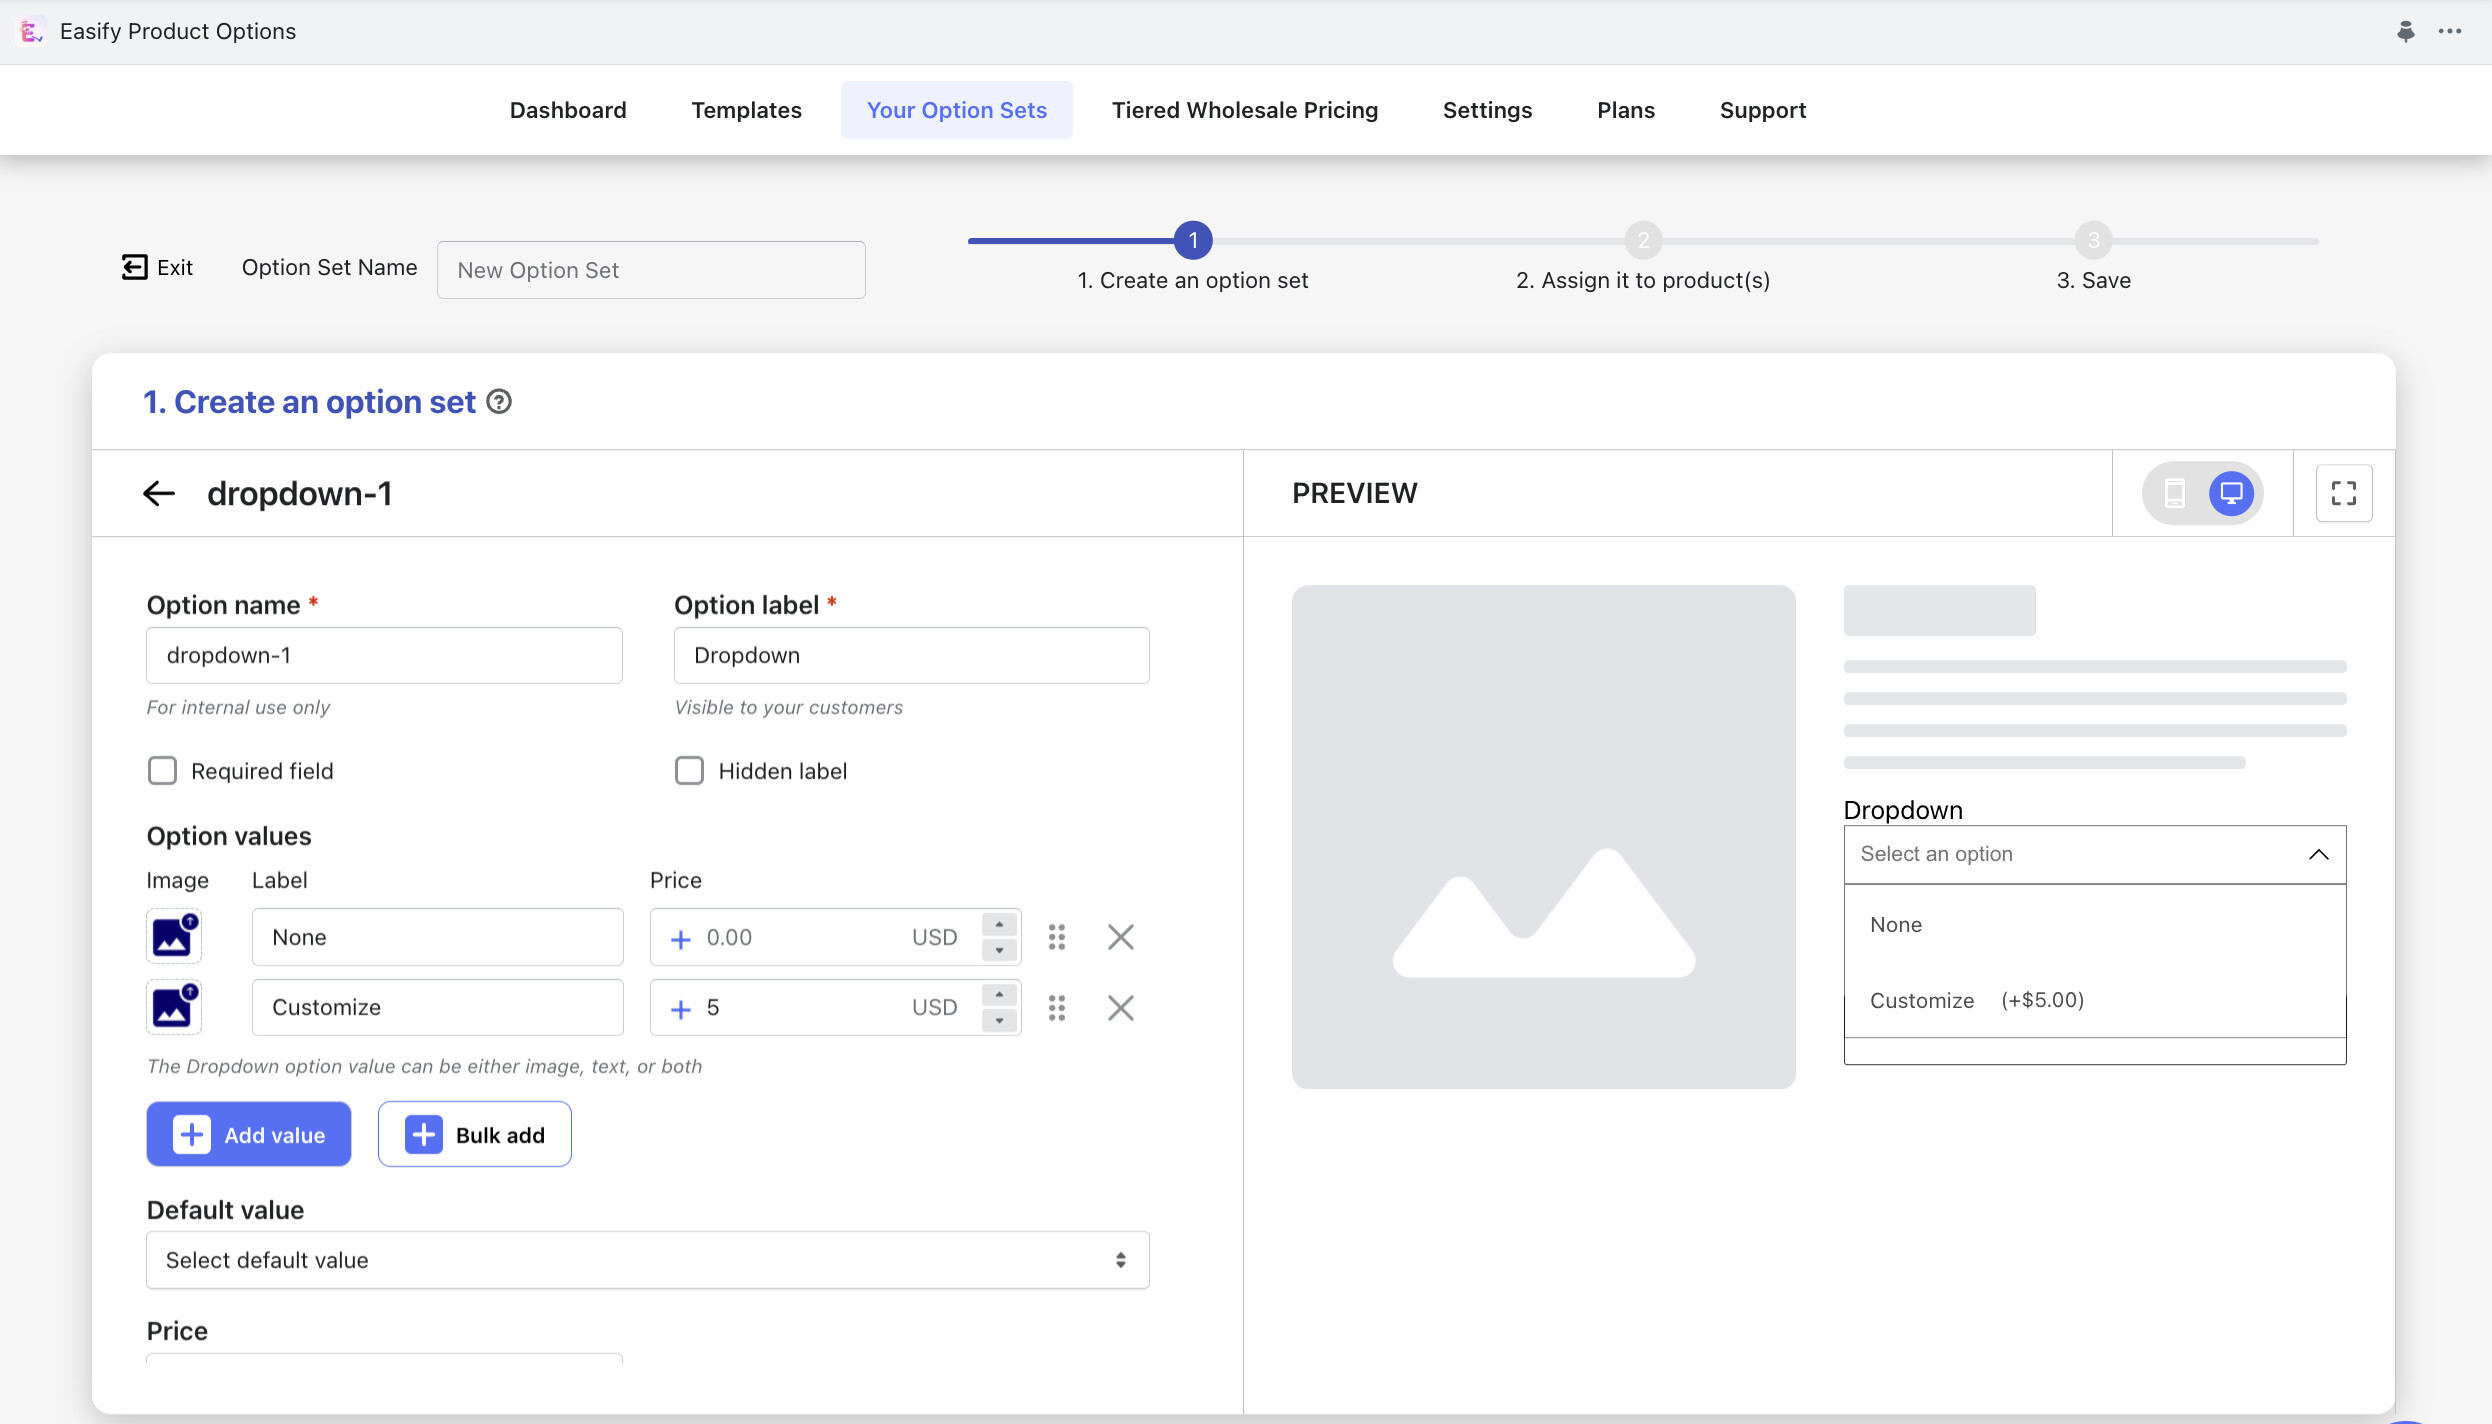Click the Add value button
Screen dimensions: 2492x1424
coord(248,1135)
